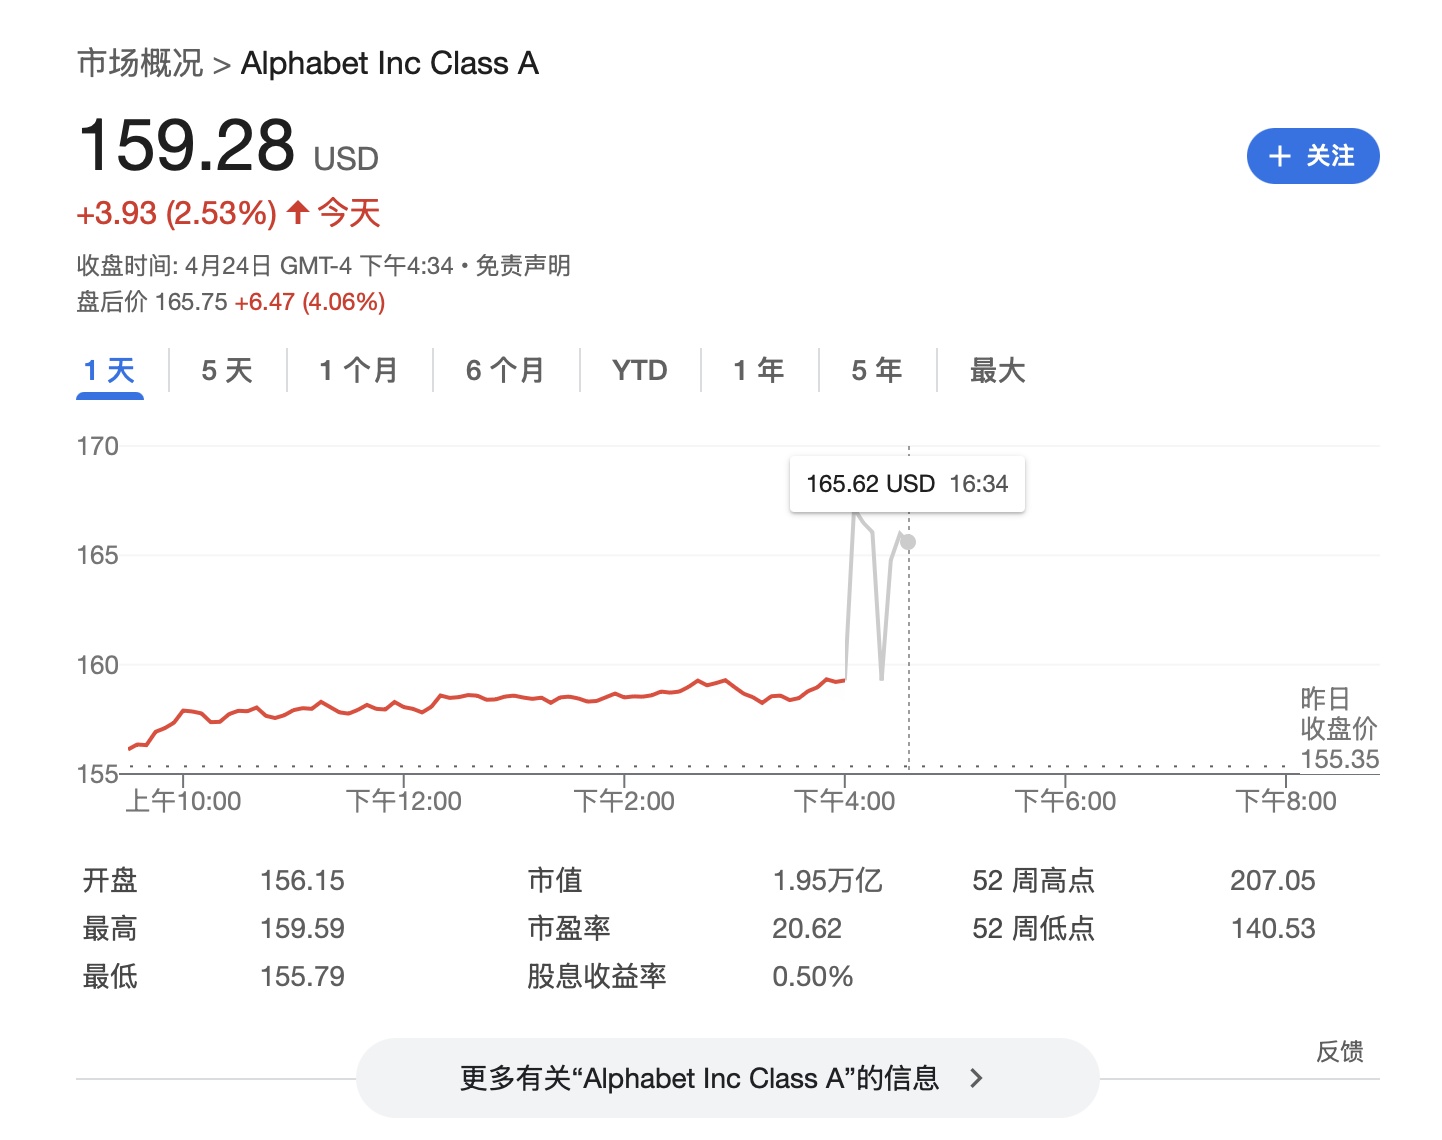Click the chevron arrow on the more info bar
The height and width of the screenshot is (1140, 1442).
977,1078
